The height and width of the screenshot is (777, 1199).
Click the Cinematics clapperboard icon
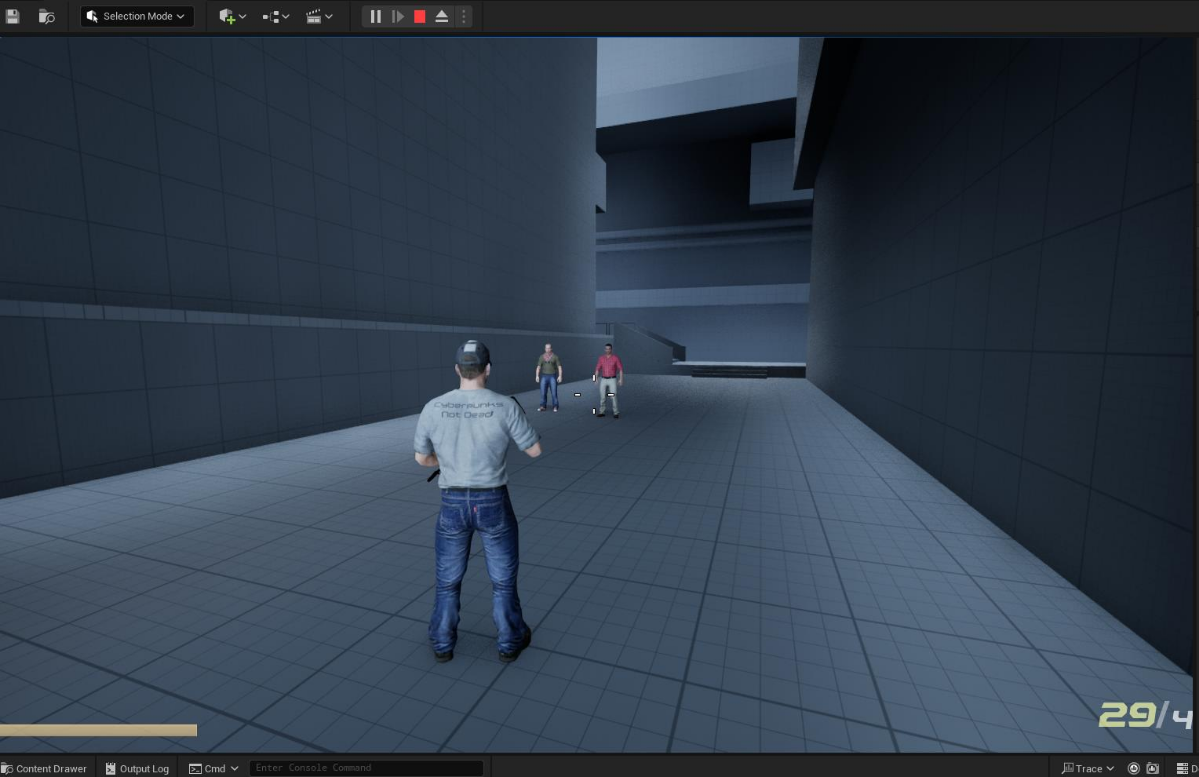click(313, 16)
